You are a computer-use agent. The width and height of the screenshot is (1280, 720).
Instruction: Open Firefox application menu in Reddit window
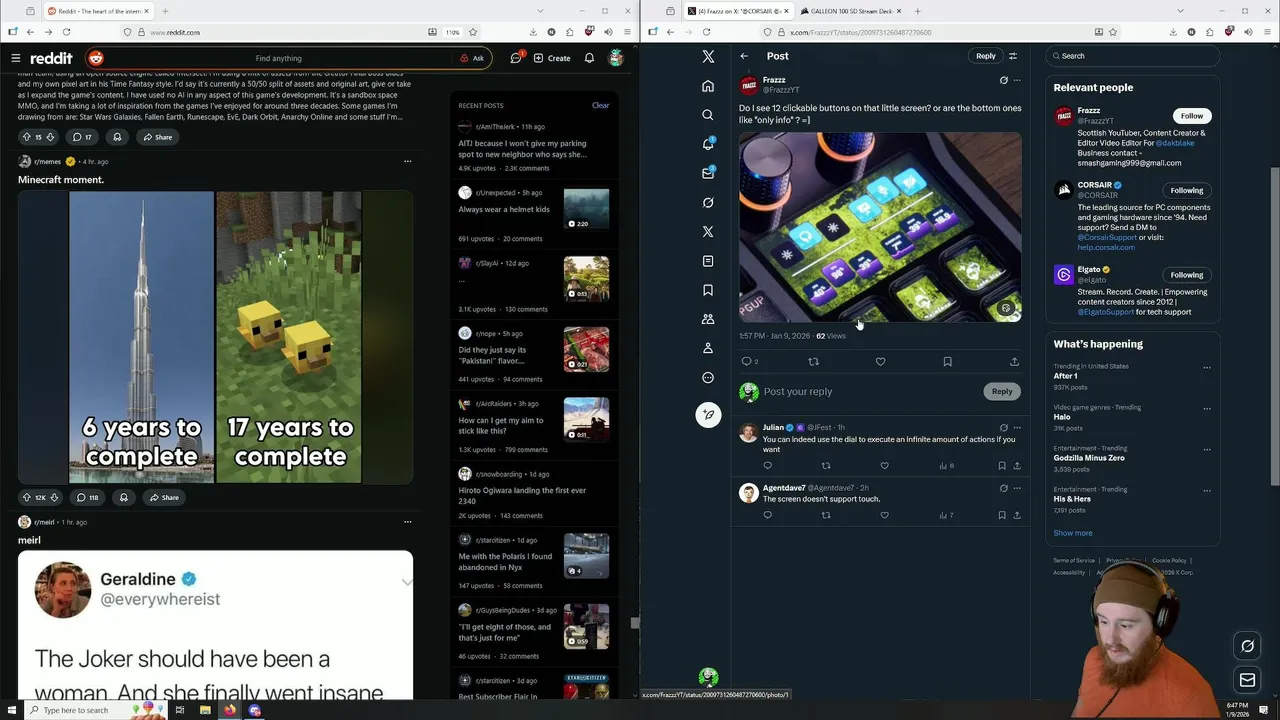pos(625,32)
